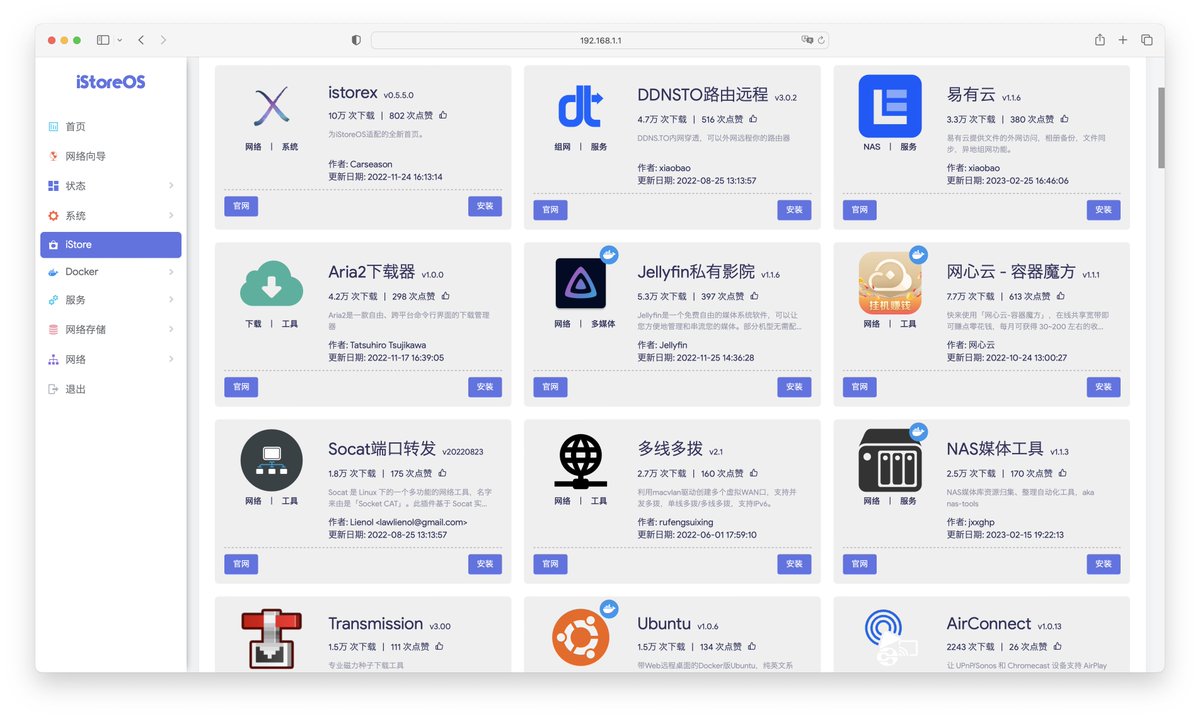
Task: Click the Socat port forwarding icon
Action: [x=271, y=460]
